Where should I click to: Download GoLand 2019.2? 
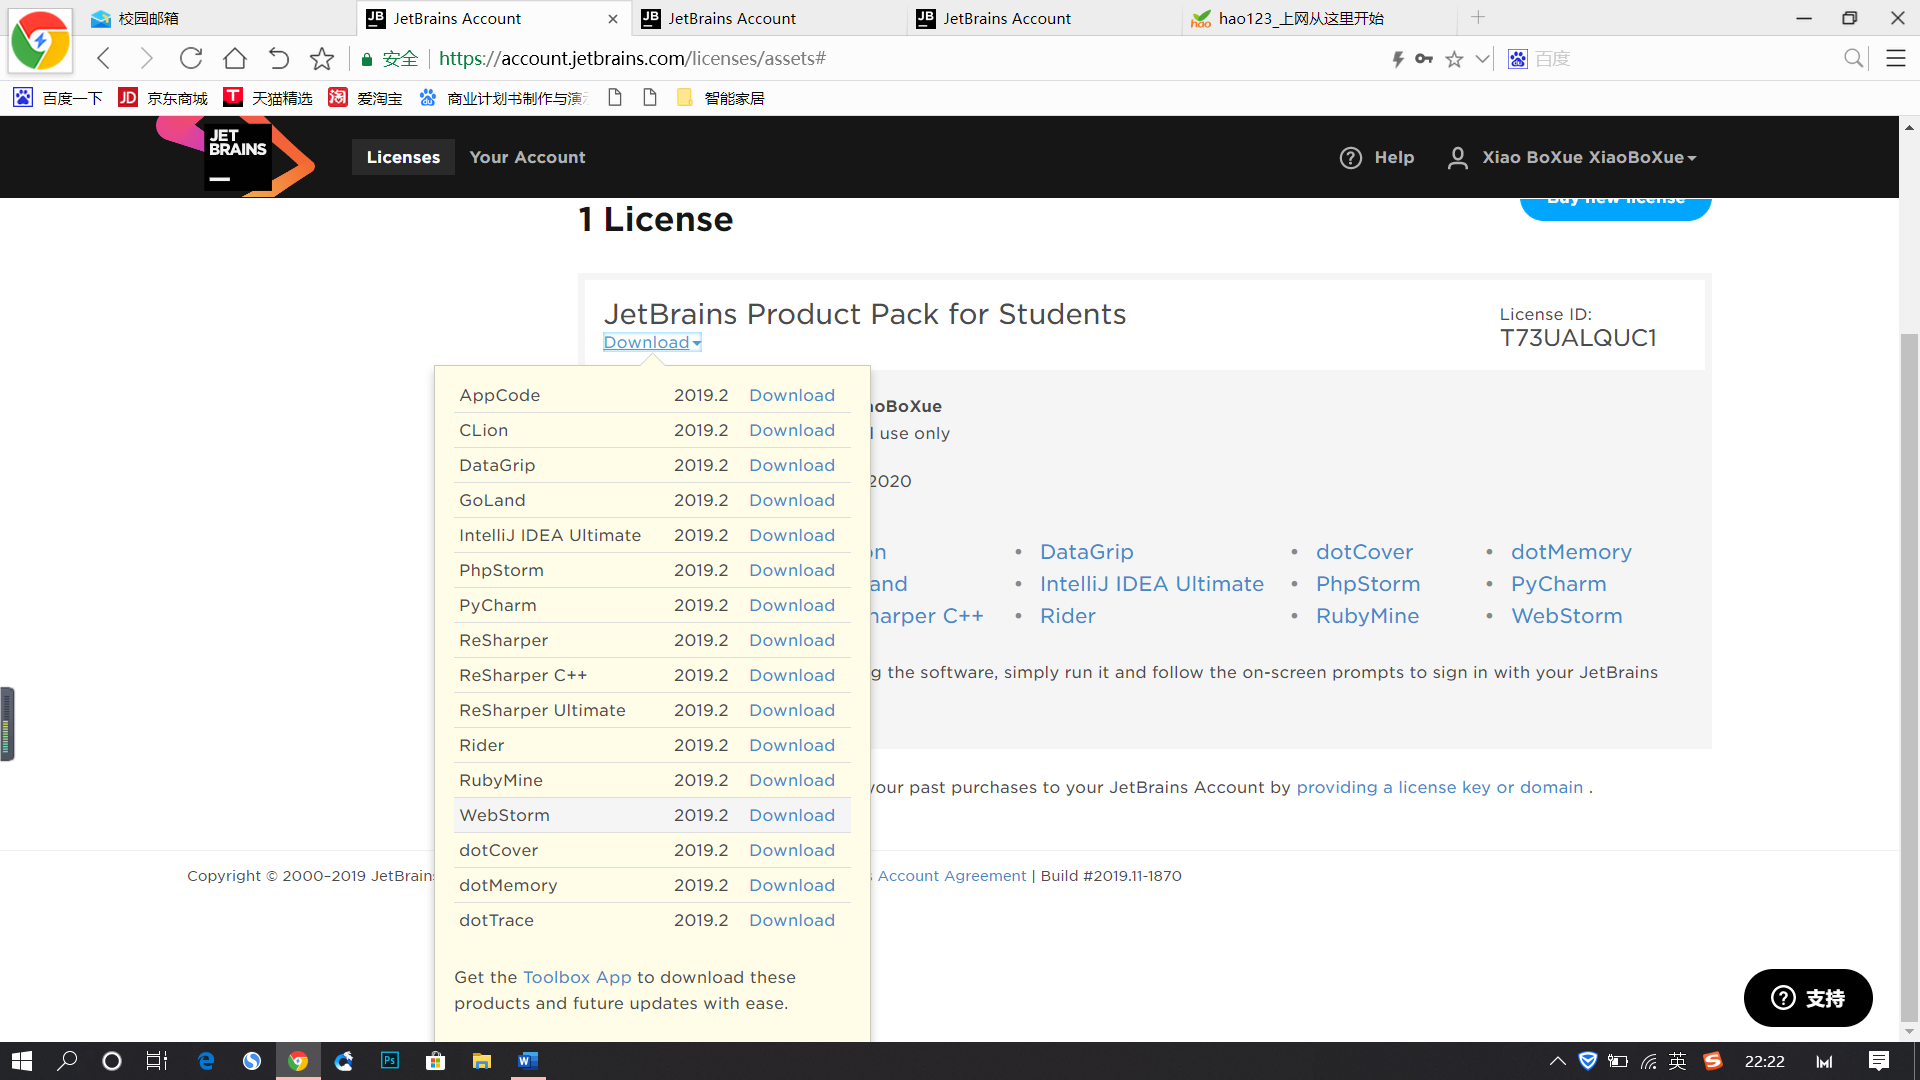pos(791,500)
